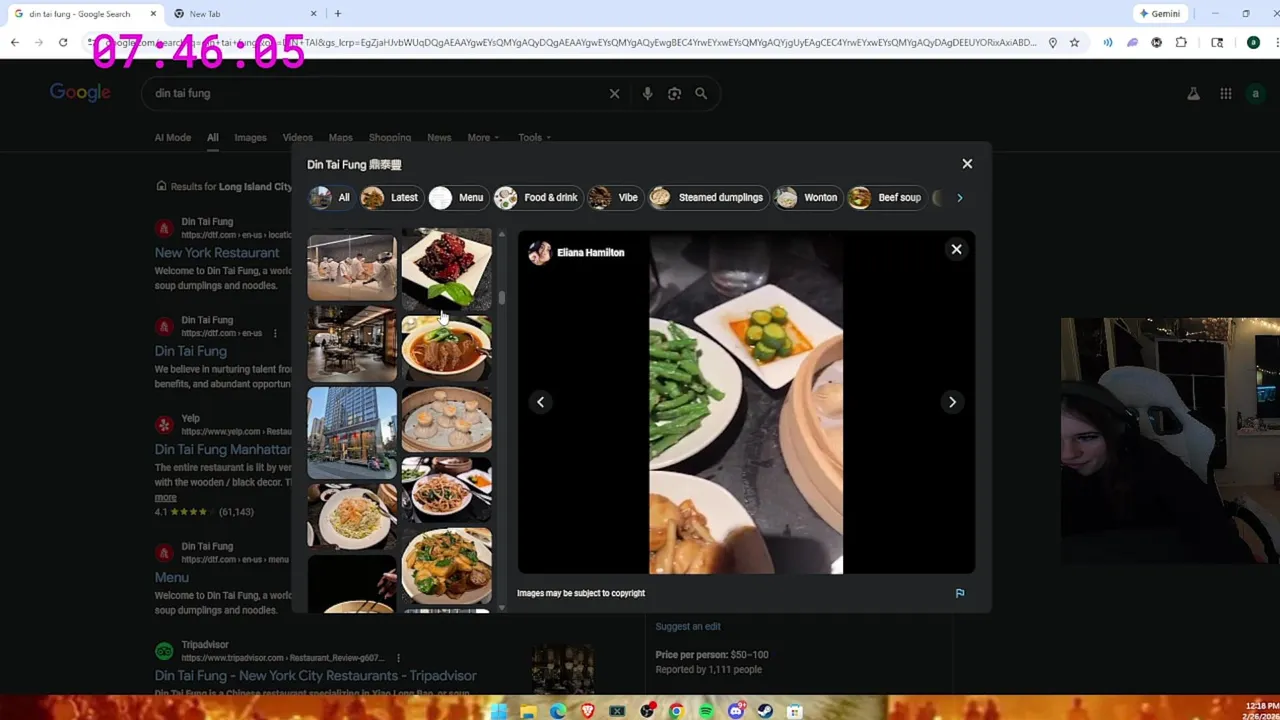Screen dimensions: 1280x720
Task: Open the glazed ribs with basil thumbnail
Action: pyautogui.click(x=446, y=268)
